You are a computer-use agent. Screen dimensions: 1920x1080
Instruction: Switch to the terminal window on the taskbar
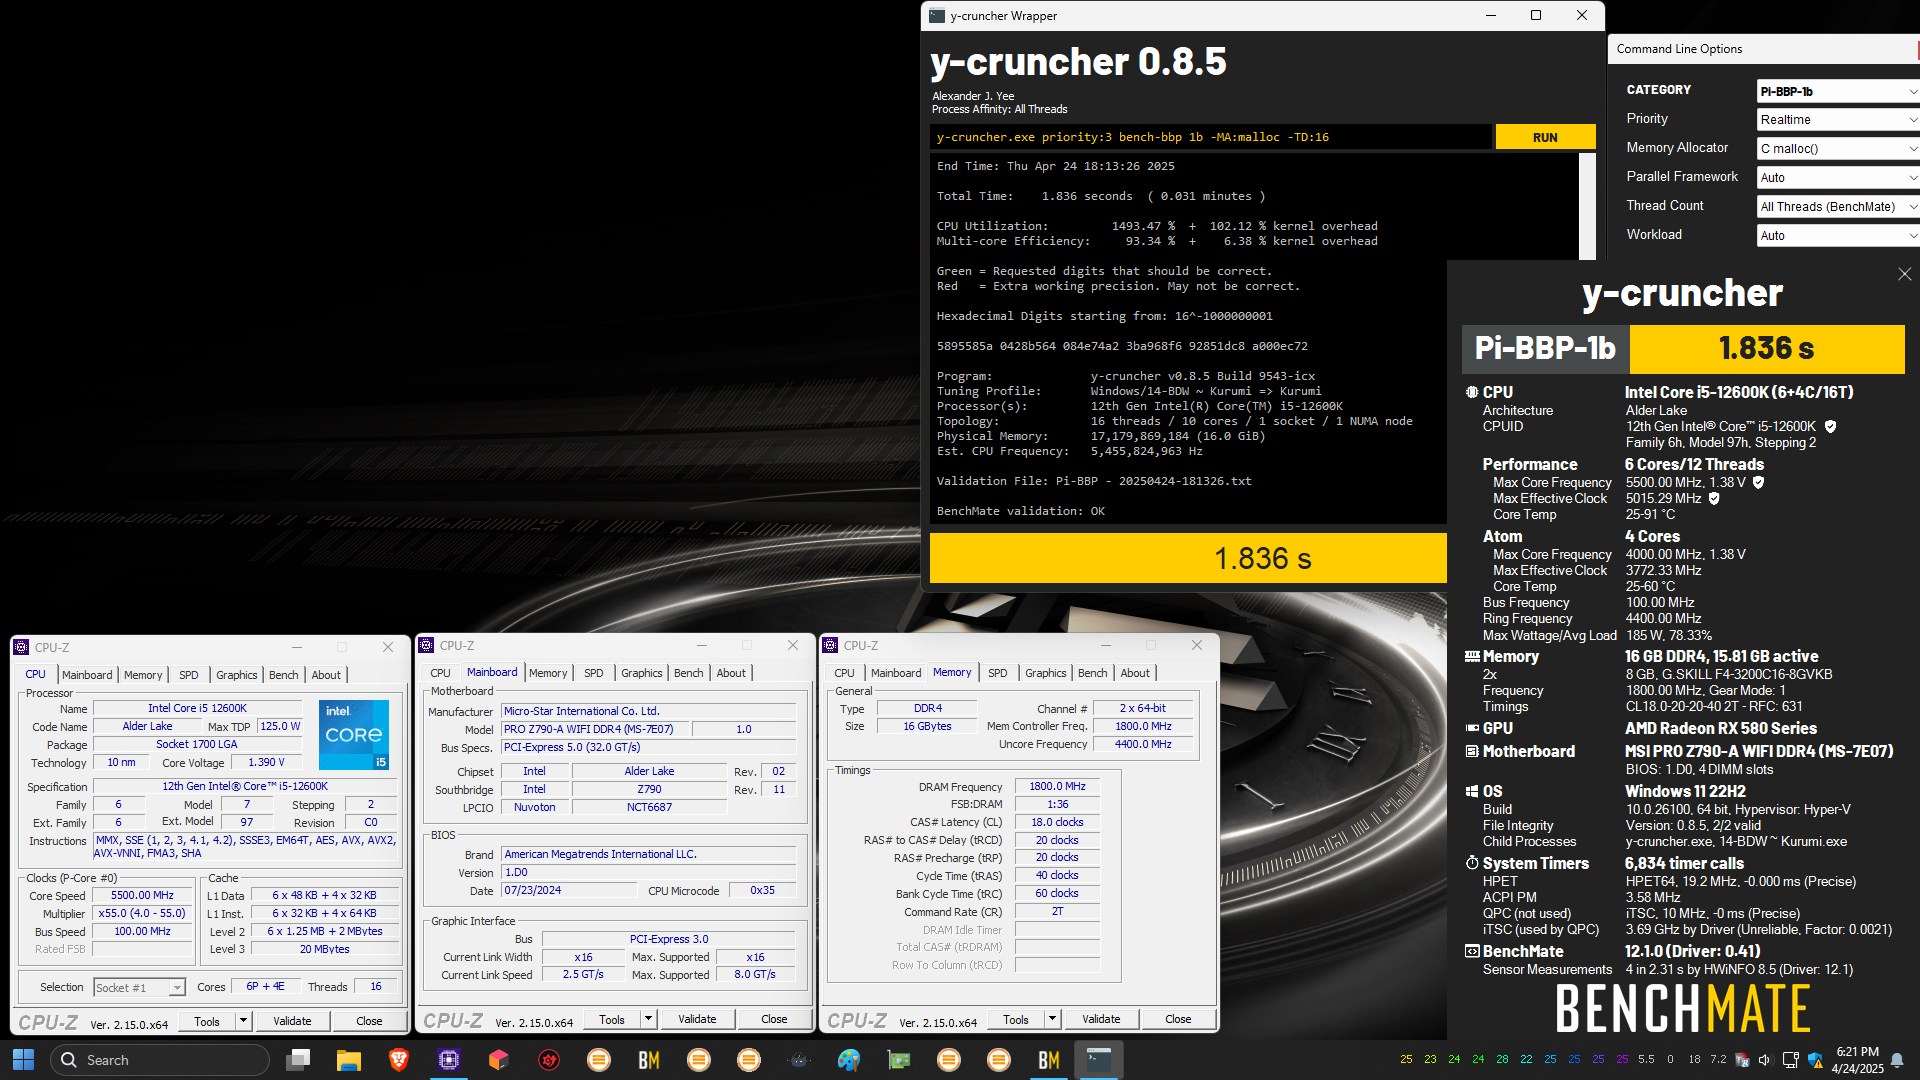click(1098, 1060)
